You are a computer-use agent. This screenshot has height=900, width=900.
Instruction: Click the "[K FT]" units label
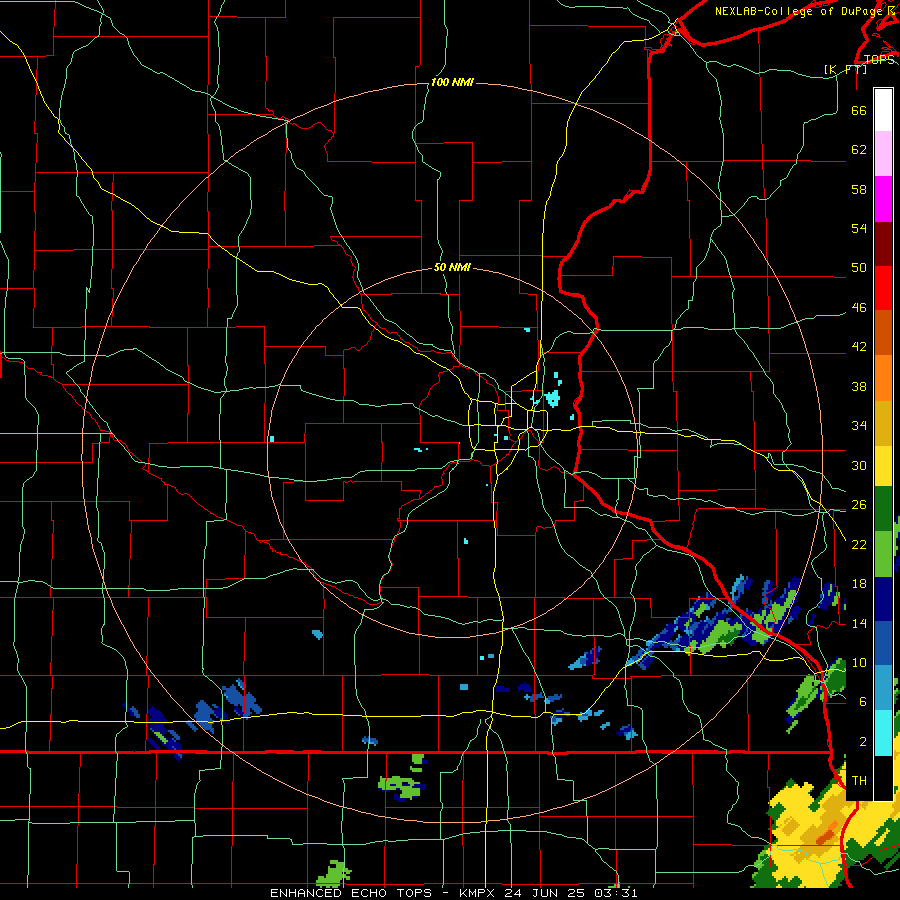click(x=845, y=69)
